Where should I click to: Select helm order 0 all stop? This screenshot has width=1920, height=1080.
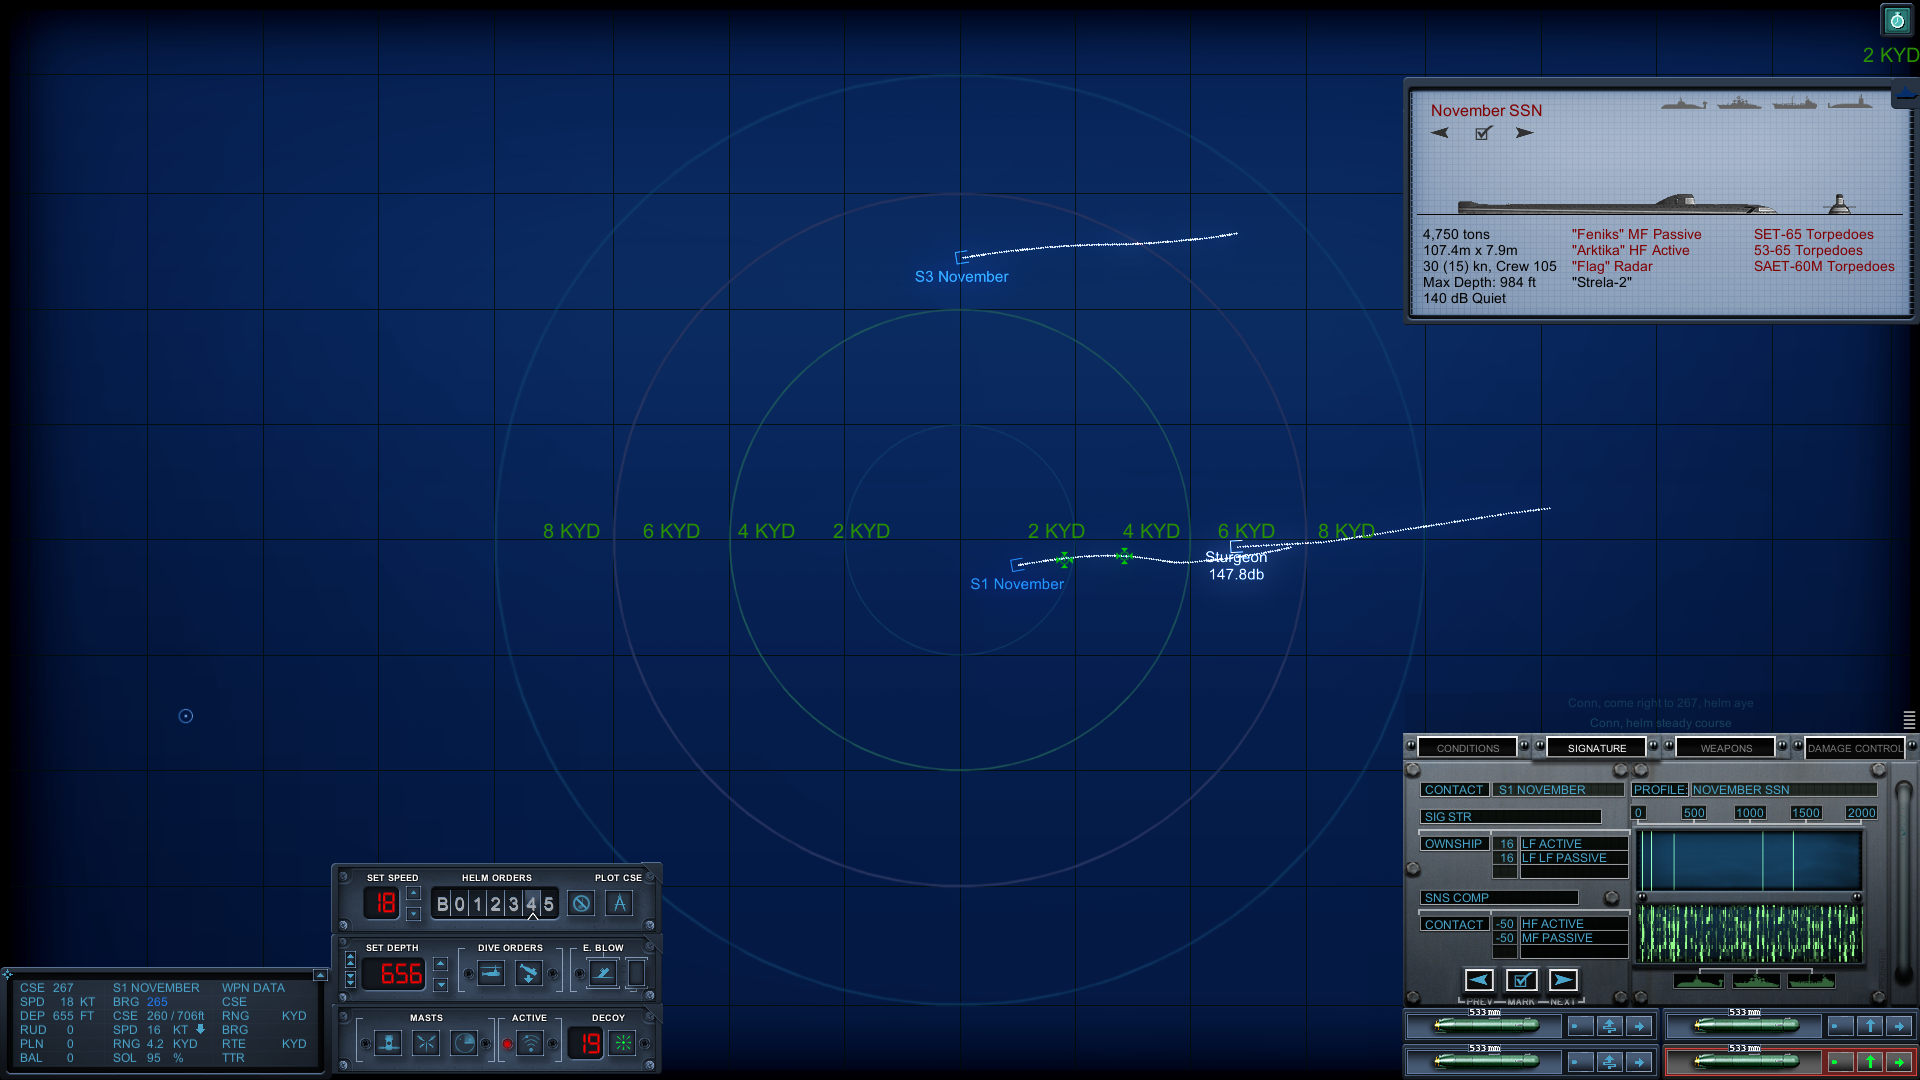[x=460, y=904]
